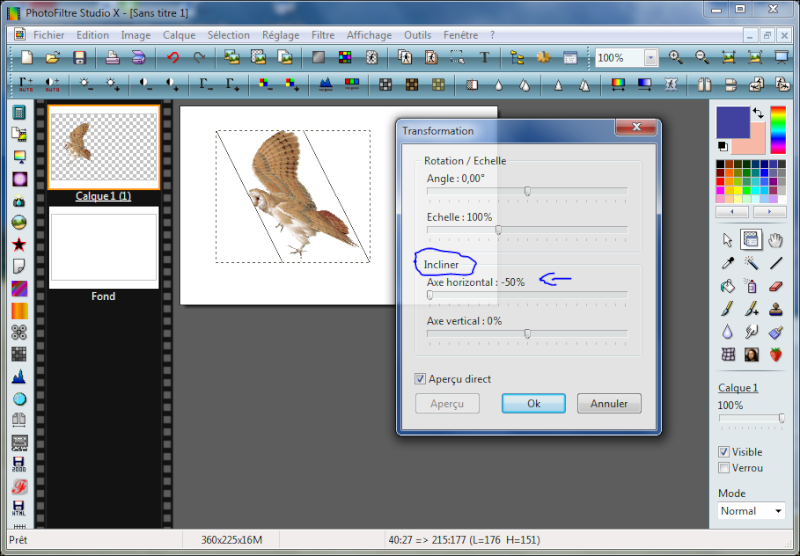Open the Calque menu

point(179,35)
